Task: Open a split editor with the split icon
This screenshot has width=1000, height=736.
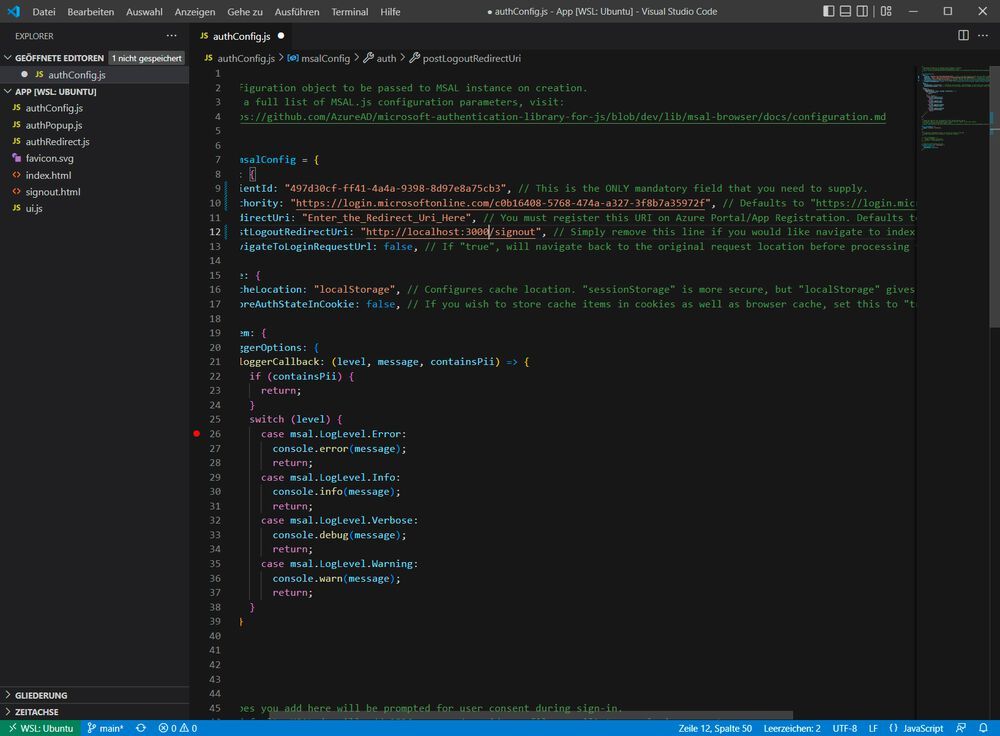Action: 961,35
